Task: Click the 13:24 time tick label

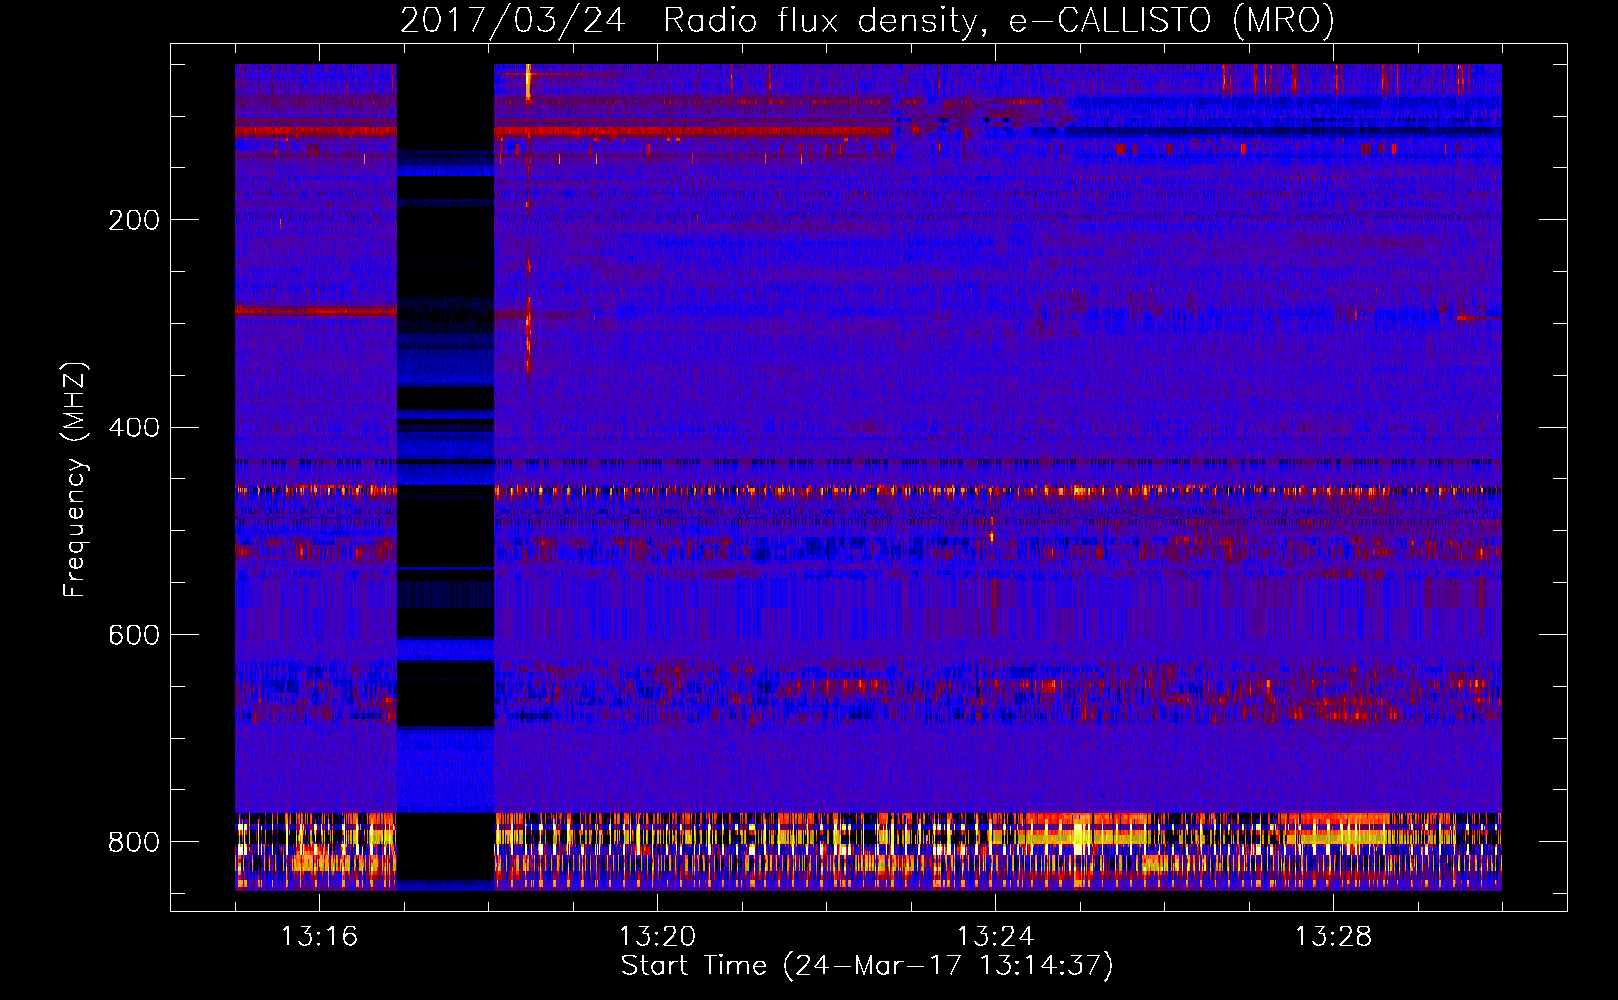Action: (995, 937)
